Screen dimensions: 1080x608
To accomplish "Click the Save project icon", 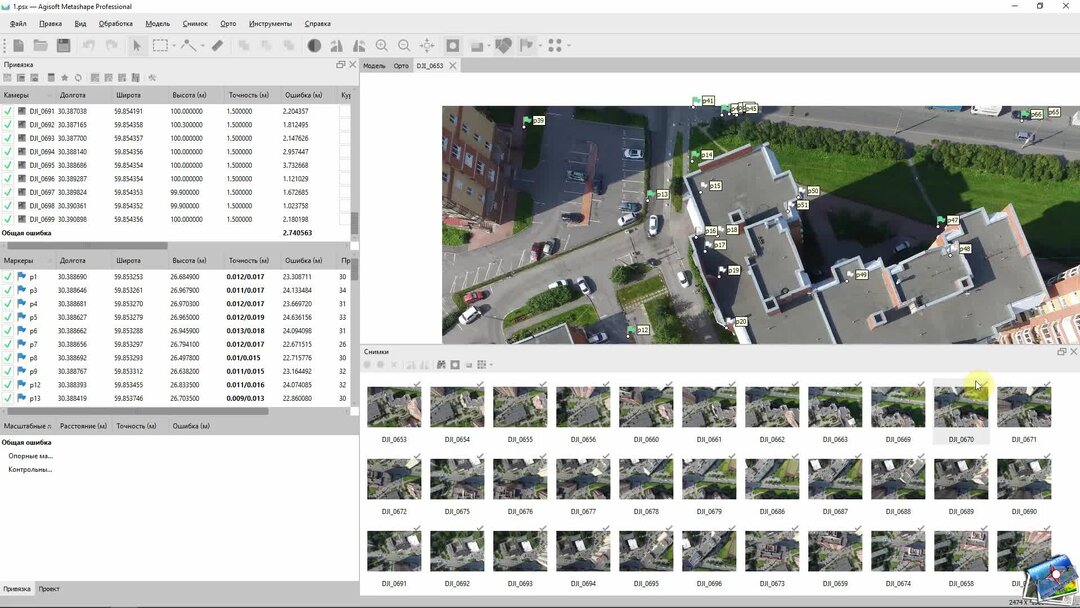I will [63, 45].
